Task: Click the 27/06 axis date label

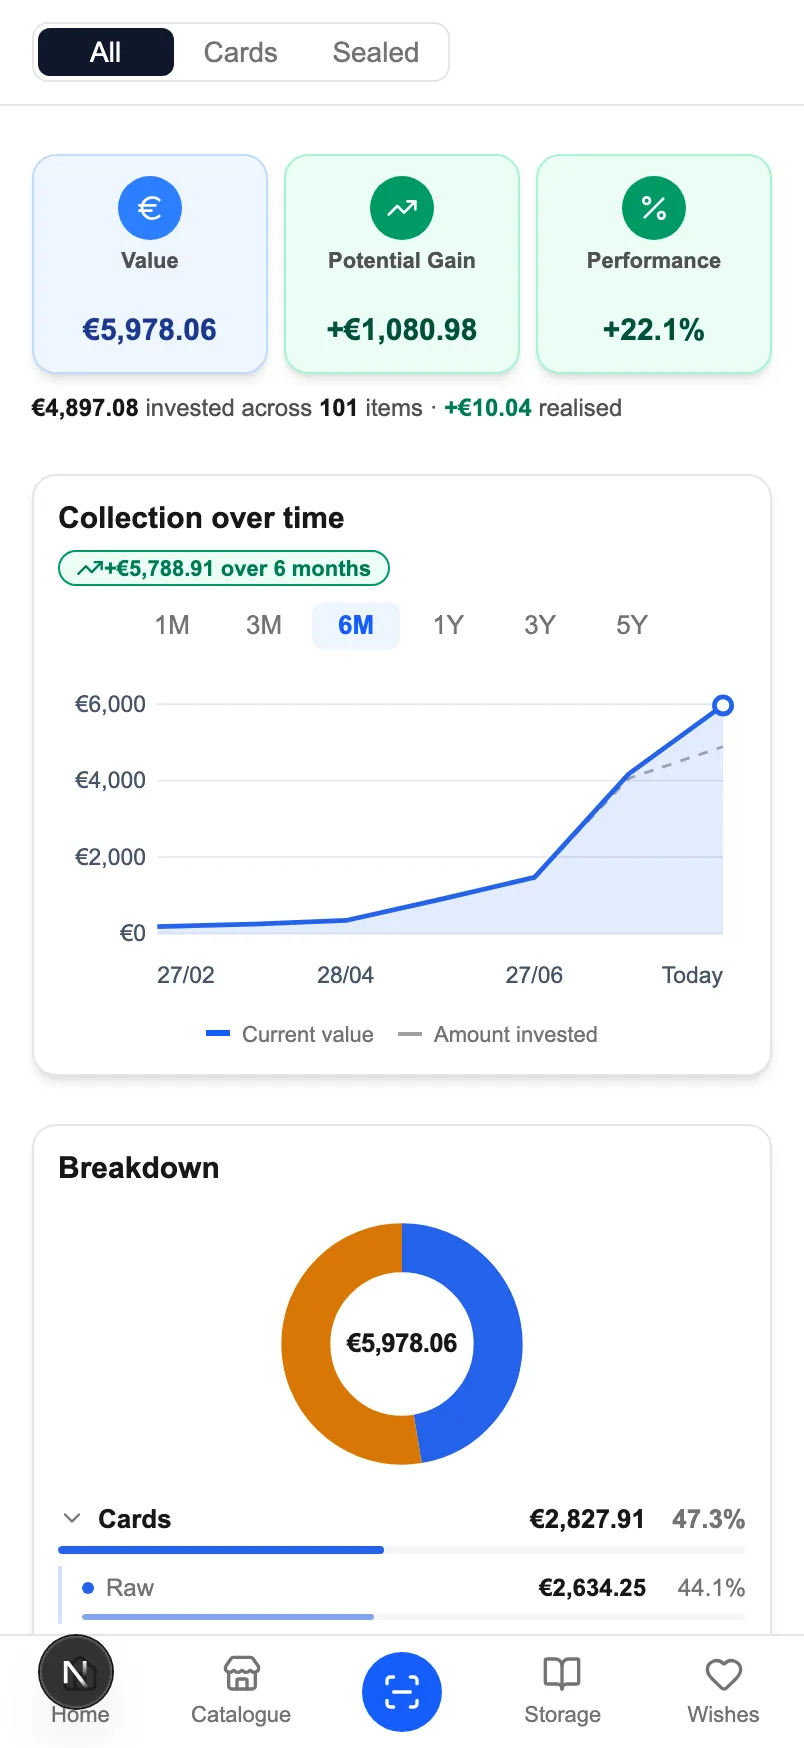Action: click(534, 975)
